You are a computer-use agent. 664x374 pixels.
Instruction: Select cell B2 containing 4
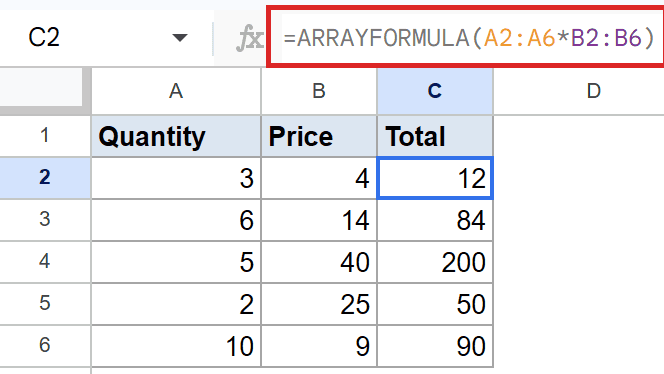319,178
